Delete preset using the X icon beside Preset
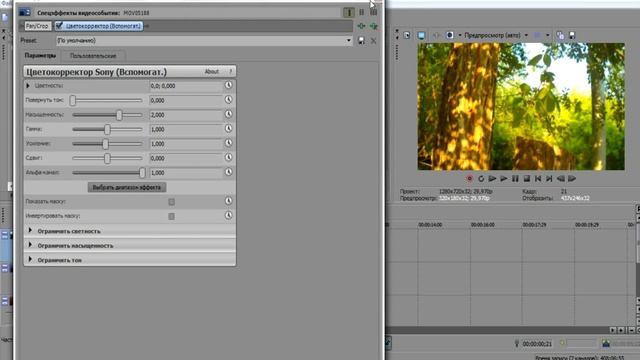This screenshot has width=640, height=360. coord(373,40)
